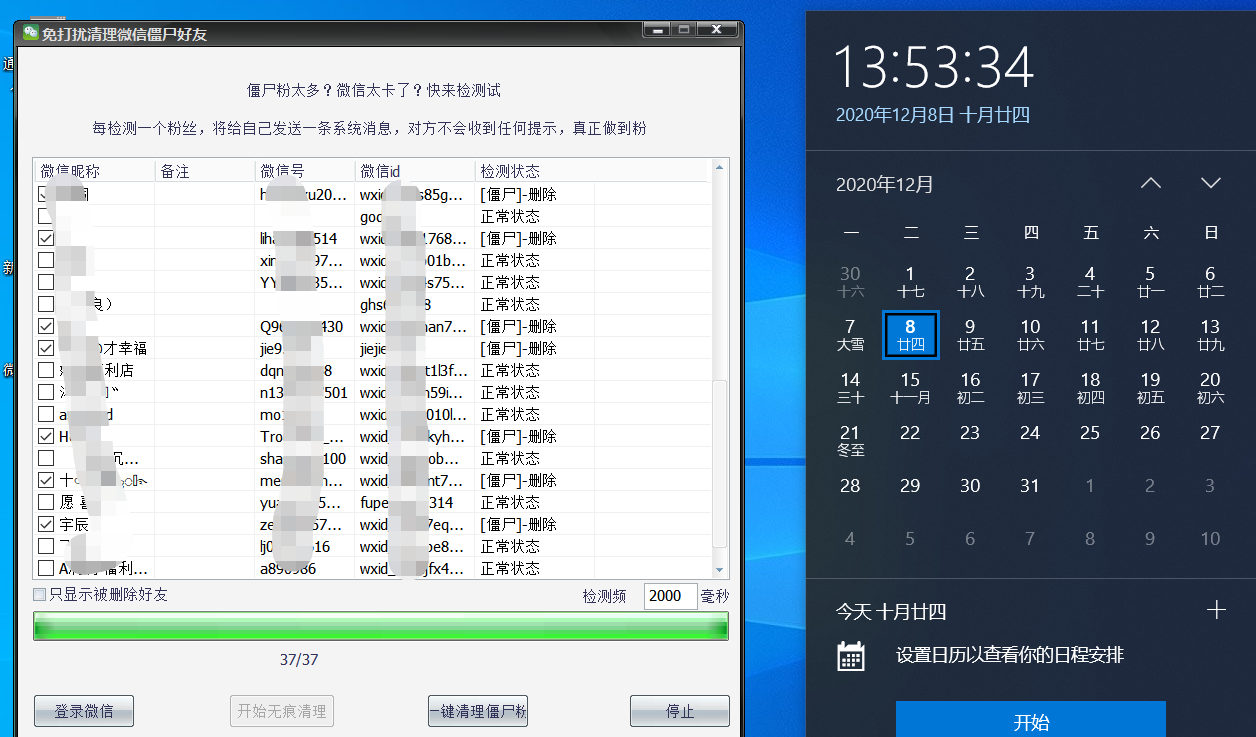Image resolution: width=1256 pixels, height=737 pixels.
Task: Click the 微信id column header
Action: (415, 171)
